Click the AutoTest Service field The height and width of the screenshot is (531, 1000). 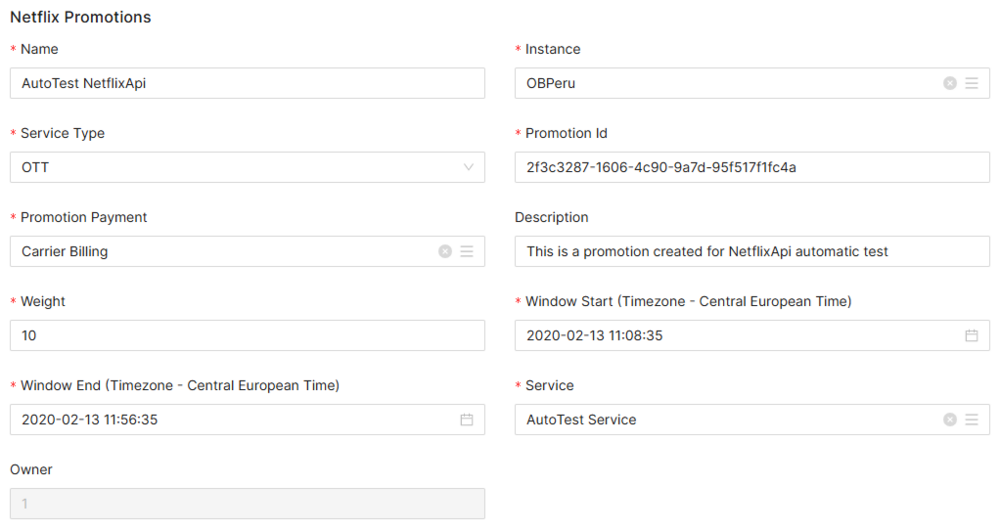(x=725, y=419)
